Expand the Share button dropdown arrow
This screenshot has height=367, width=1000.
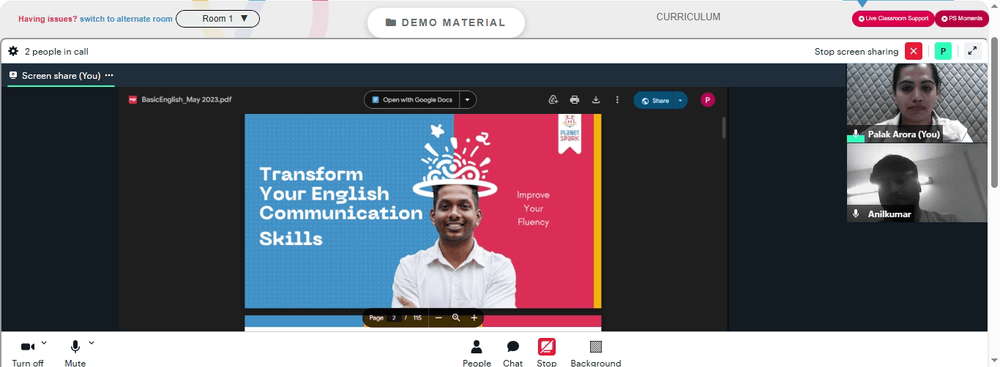pos(681,100)
